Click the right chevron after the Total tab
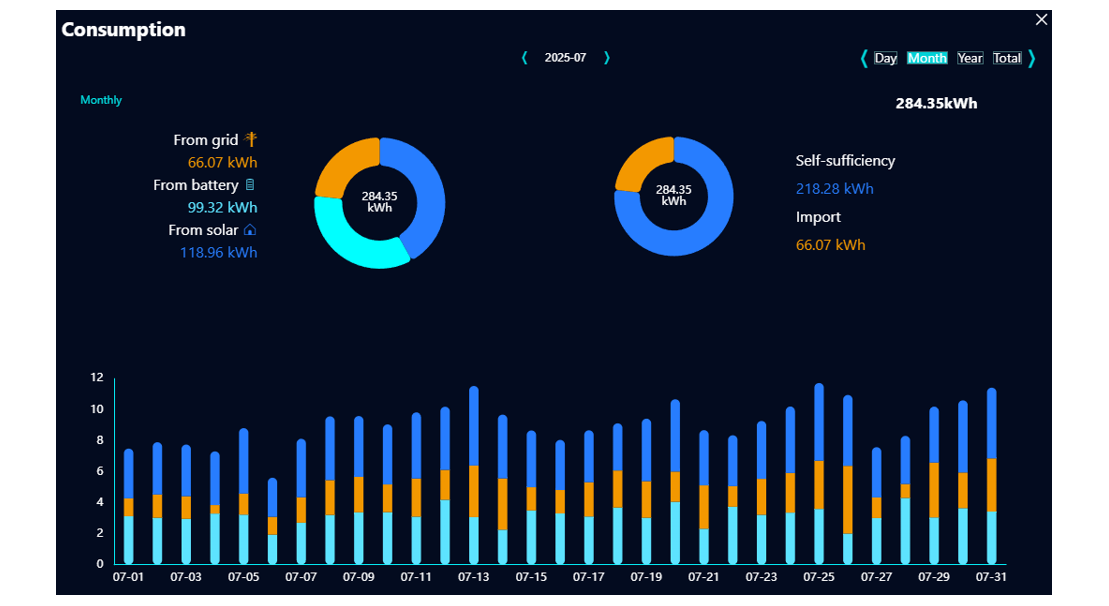 1031,58
